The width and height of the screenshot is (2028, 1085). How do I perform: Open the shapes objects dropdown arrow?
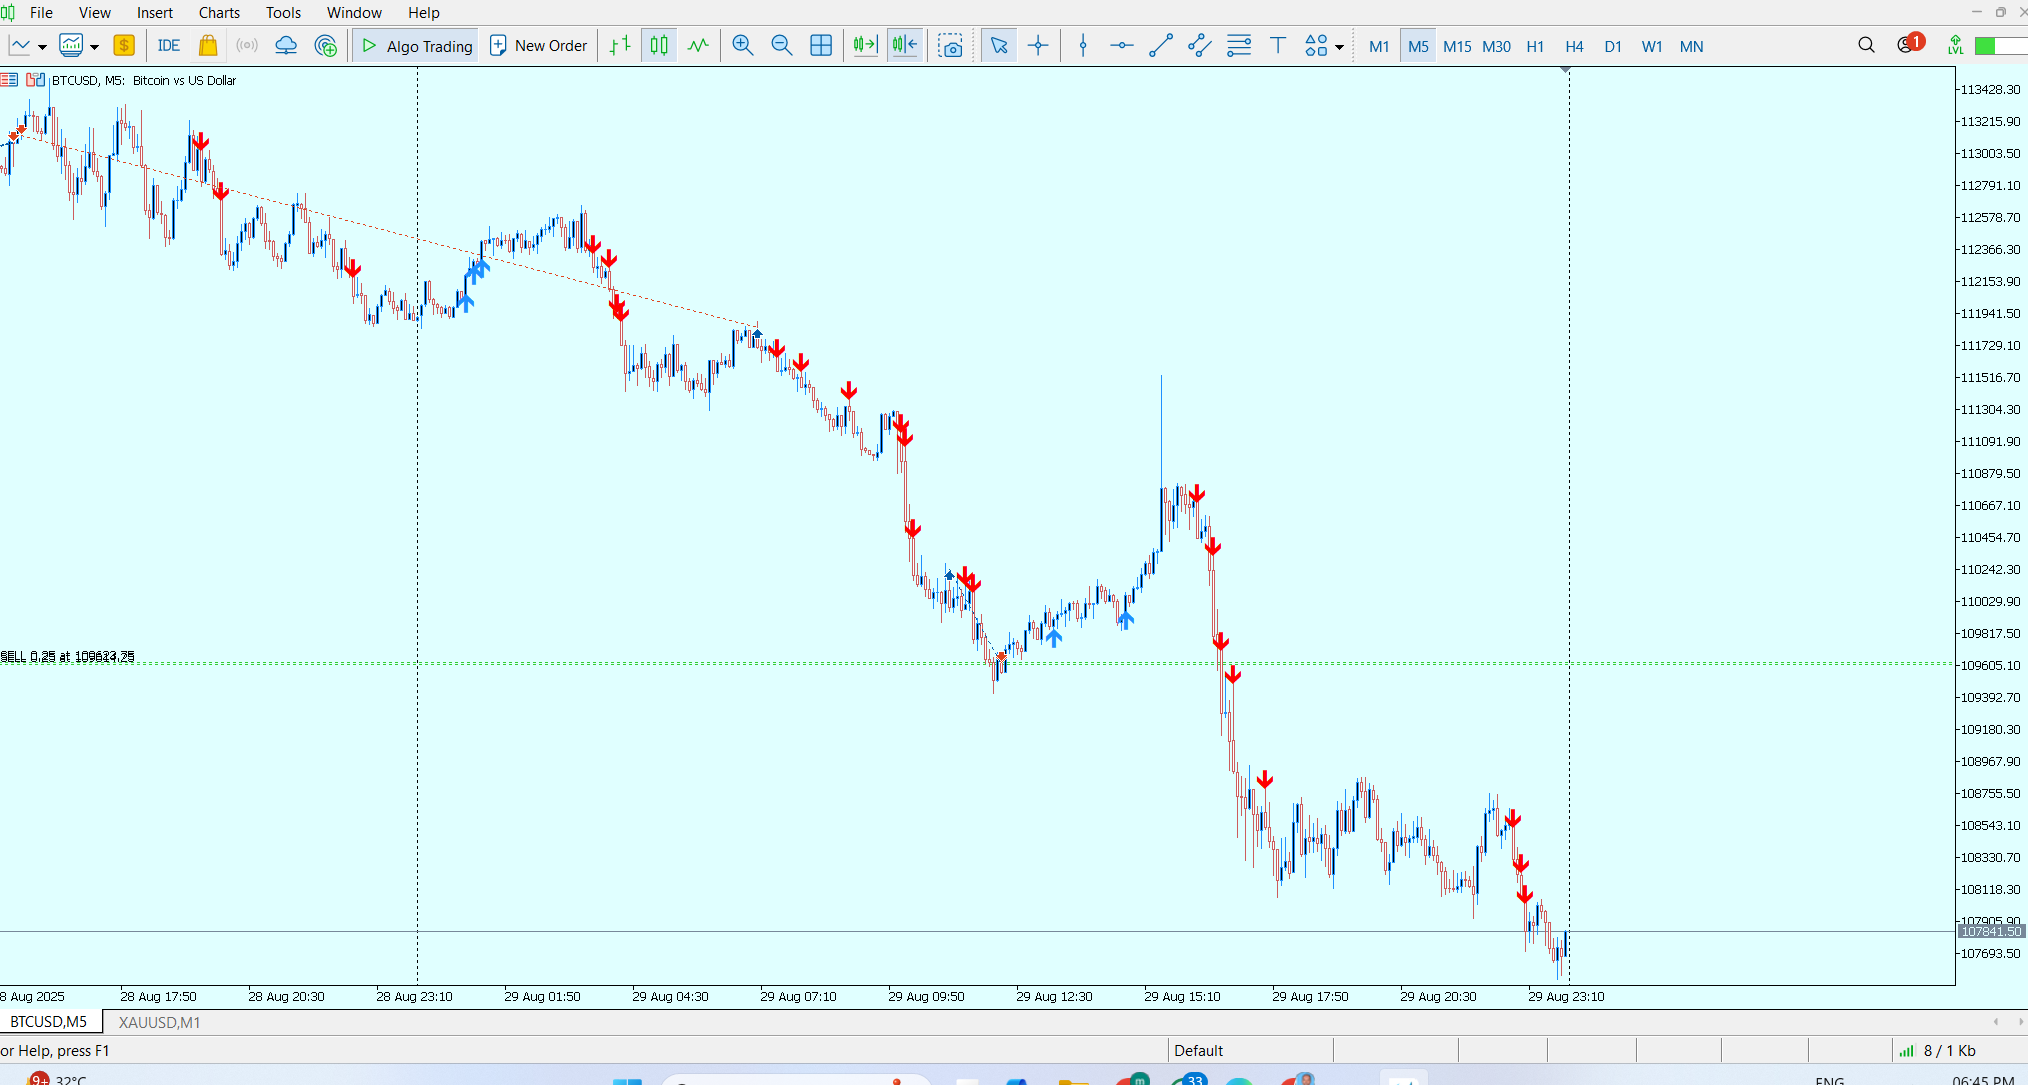[x=1339, y=47]
